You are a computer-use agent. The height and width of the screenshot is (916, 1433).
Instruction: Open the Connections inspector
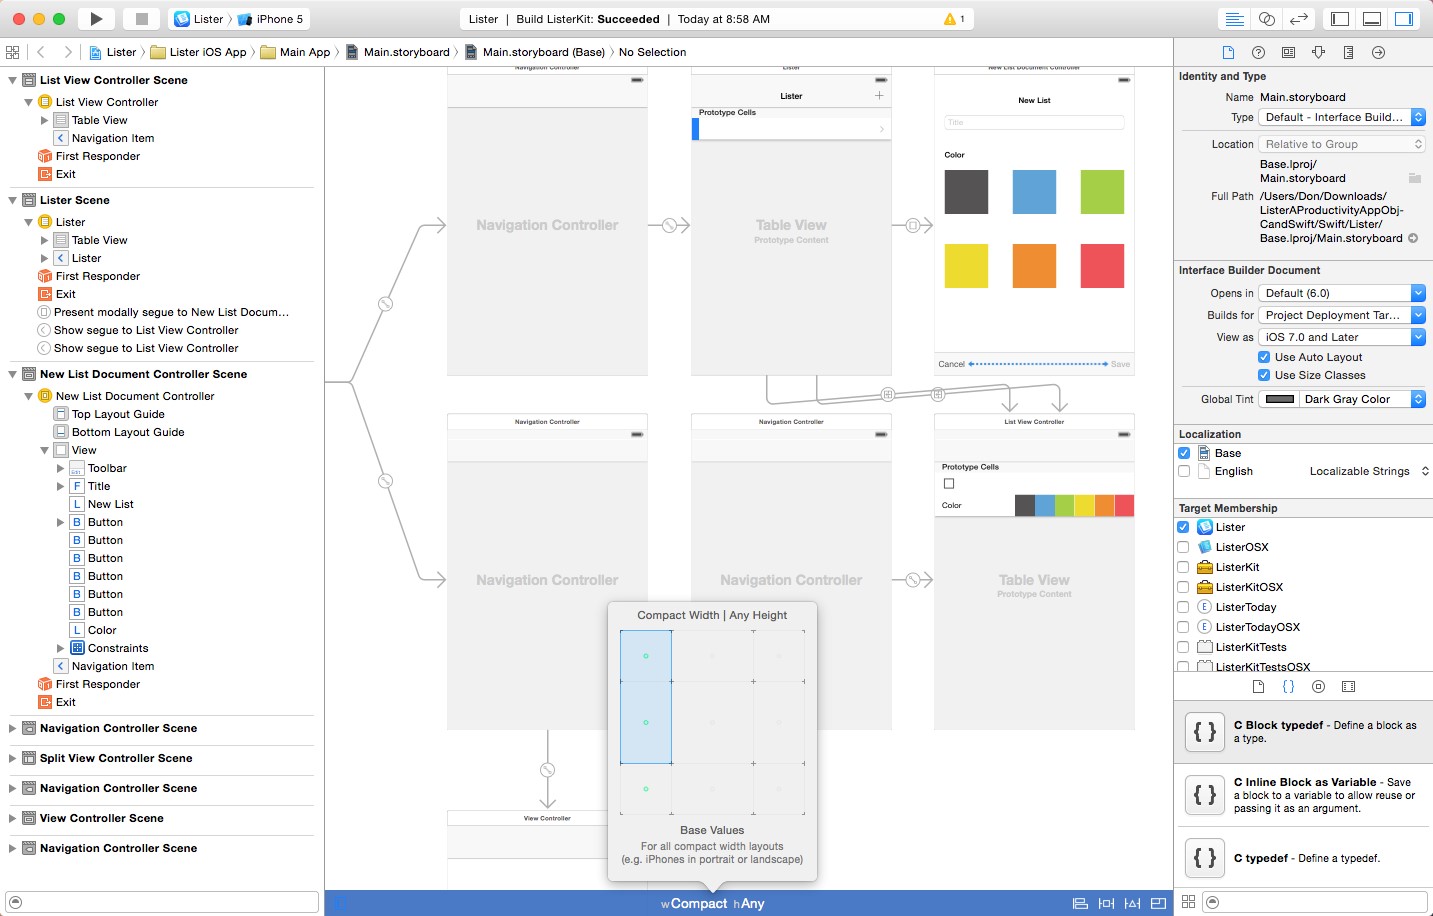point(1378,52)
